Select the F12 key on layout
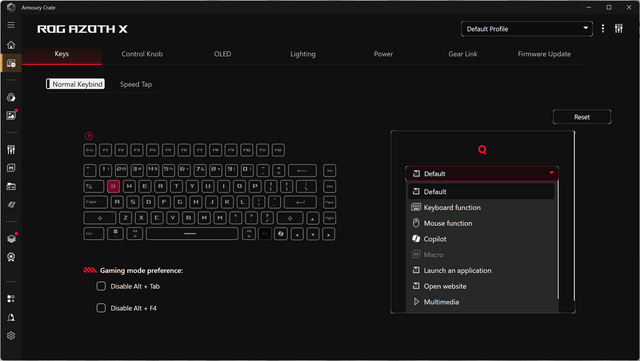The image size is (640, 361). pyautogui.click(x=278, y=150)
